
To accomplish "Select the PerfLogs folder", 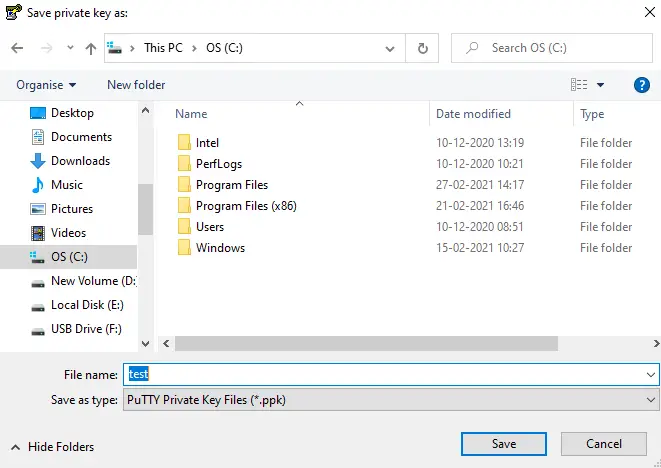I will tap(219, 164).
